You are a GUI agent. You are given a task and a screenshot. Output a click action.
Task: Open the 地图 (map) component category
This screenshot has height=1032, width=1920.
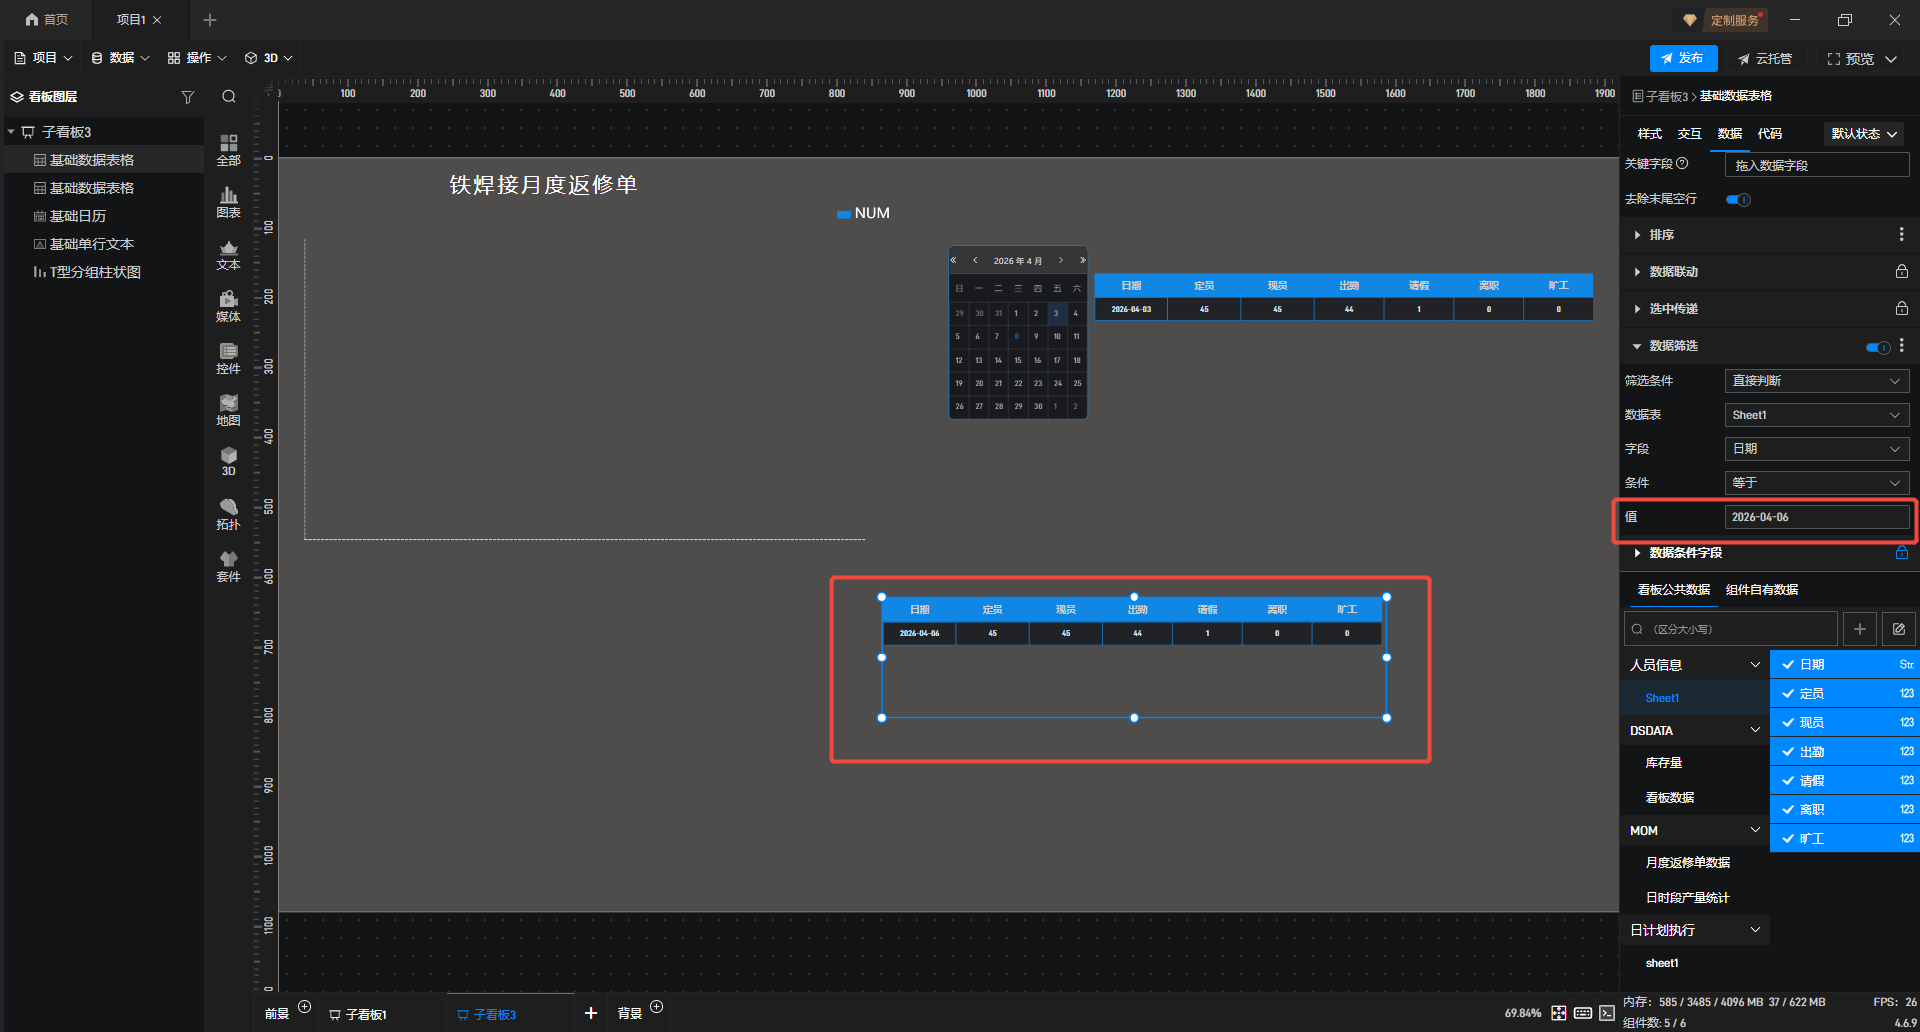click(228, 409)
